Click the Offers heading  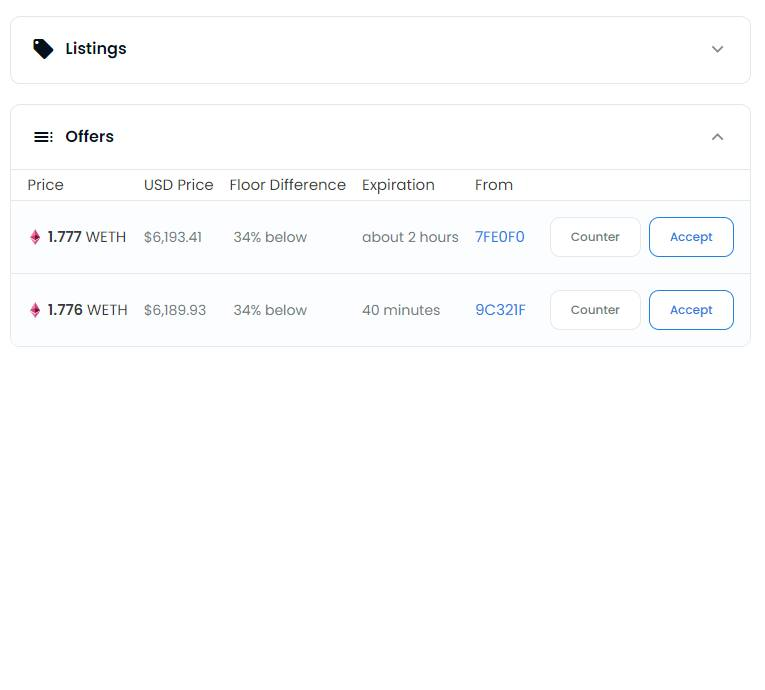coord(89,137)
